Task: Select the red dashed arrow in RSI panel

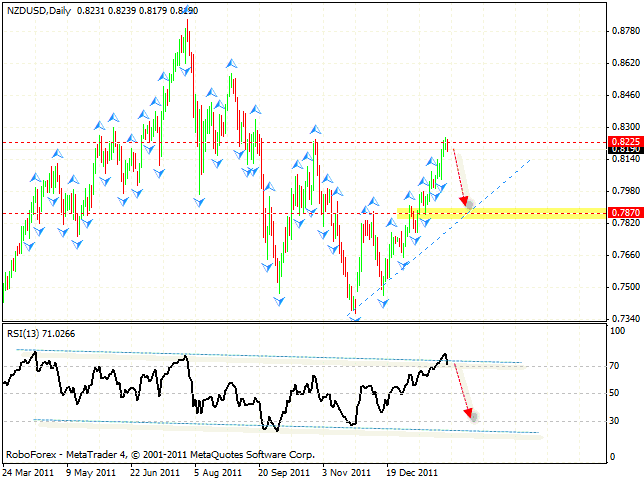Action: coord(463,390)
